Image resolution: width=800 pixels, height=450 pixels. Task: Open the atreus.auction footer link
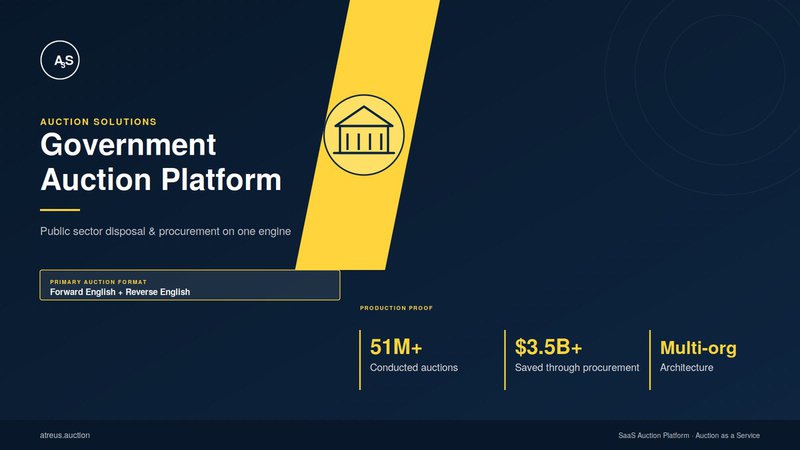[x=65, y=435]
